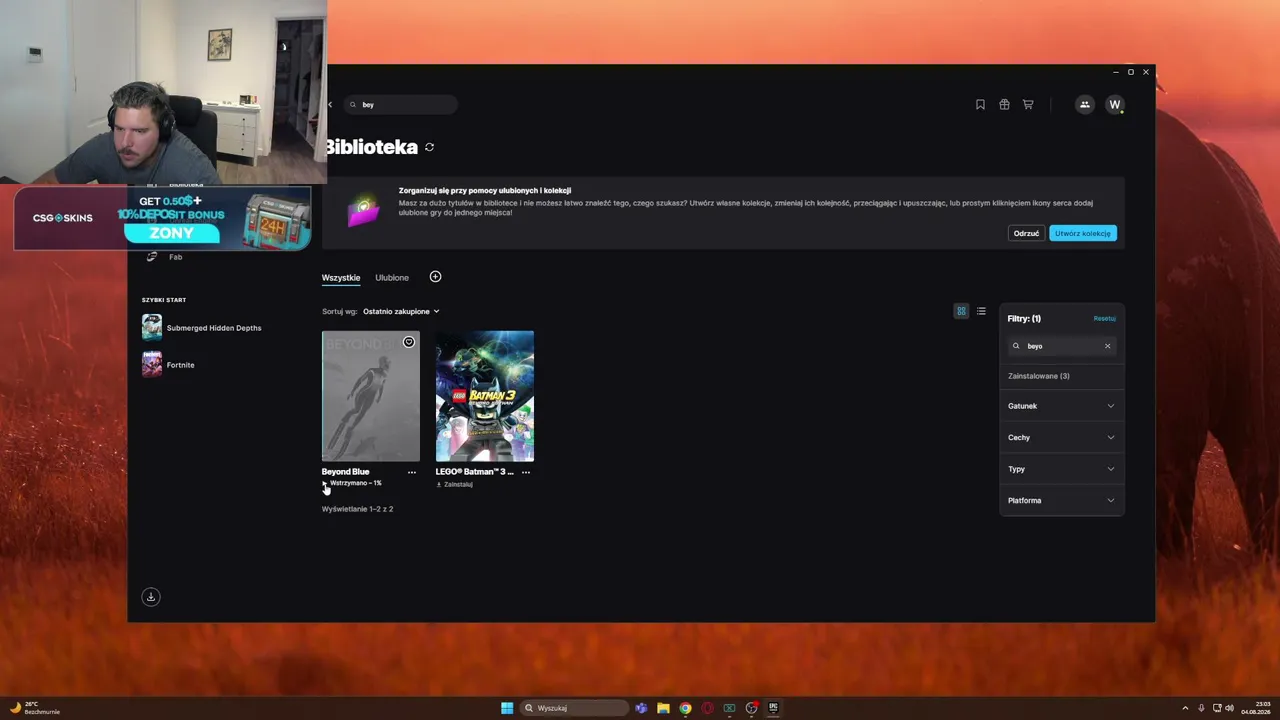Add Beyond Blue to favorites
The width and height of the screenshot is (1280, 720).
tap(409, 342)
